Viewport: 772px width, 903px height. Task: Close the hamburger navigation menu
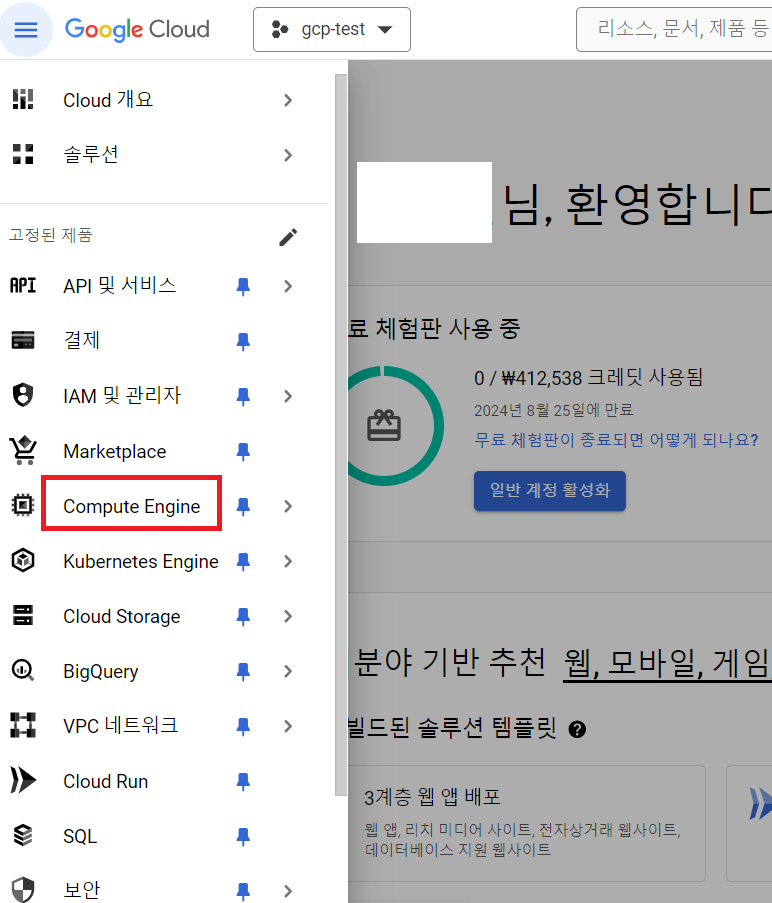point(26,29)
